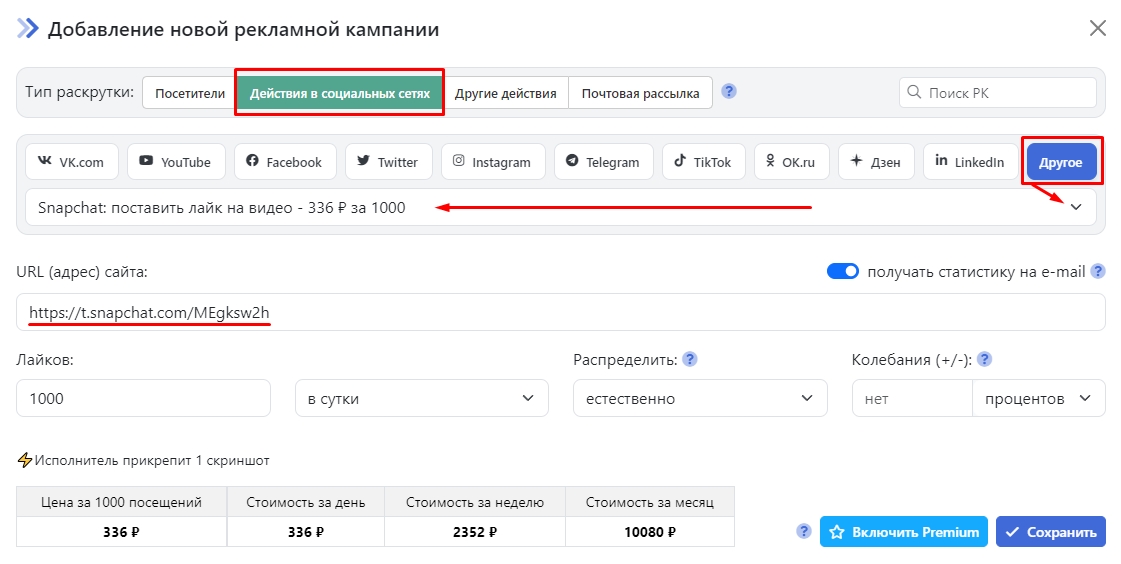Pick the TikTok platform button
This screenshot has width=1121, height=564.
[x=703, y=162]
